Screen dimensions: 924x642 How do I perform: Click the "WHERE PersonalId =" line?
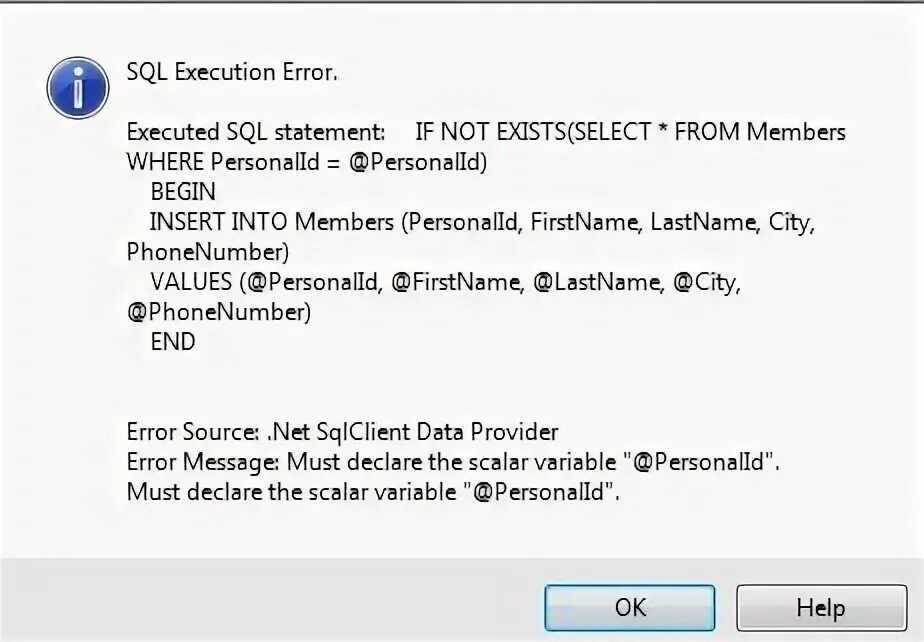(x=235, y=162)
